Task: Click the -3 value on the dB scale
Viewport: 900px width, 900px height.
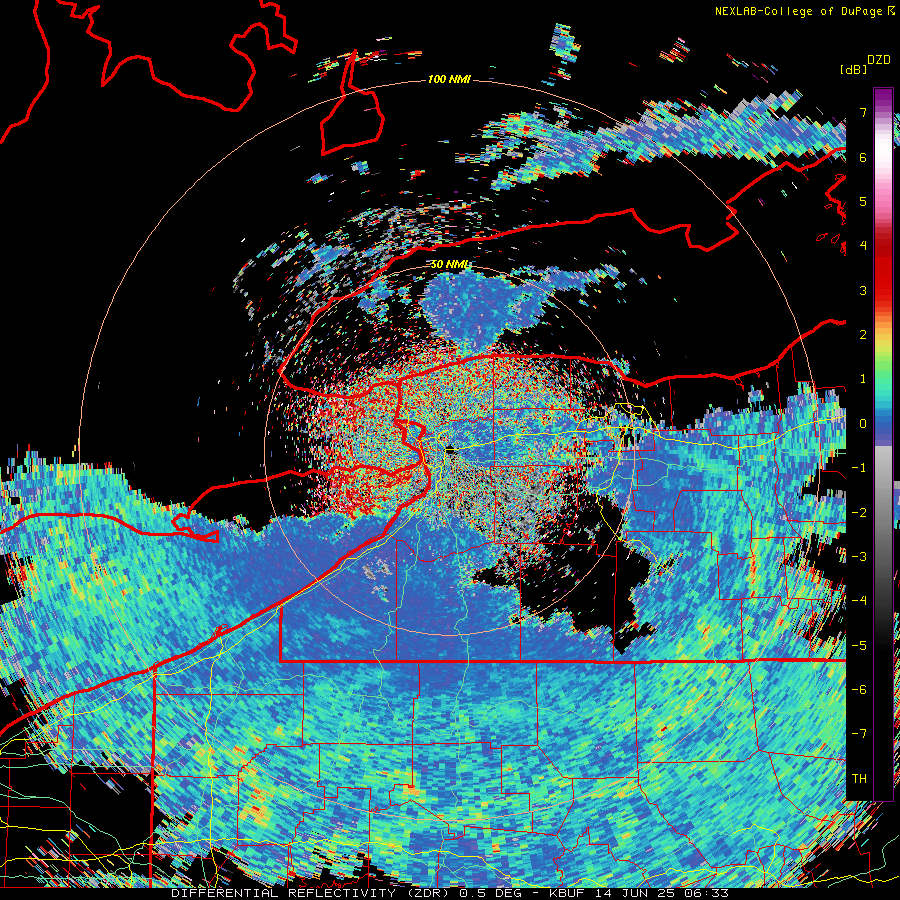Action: coord(859,557)
